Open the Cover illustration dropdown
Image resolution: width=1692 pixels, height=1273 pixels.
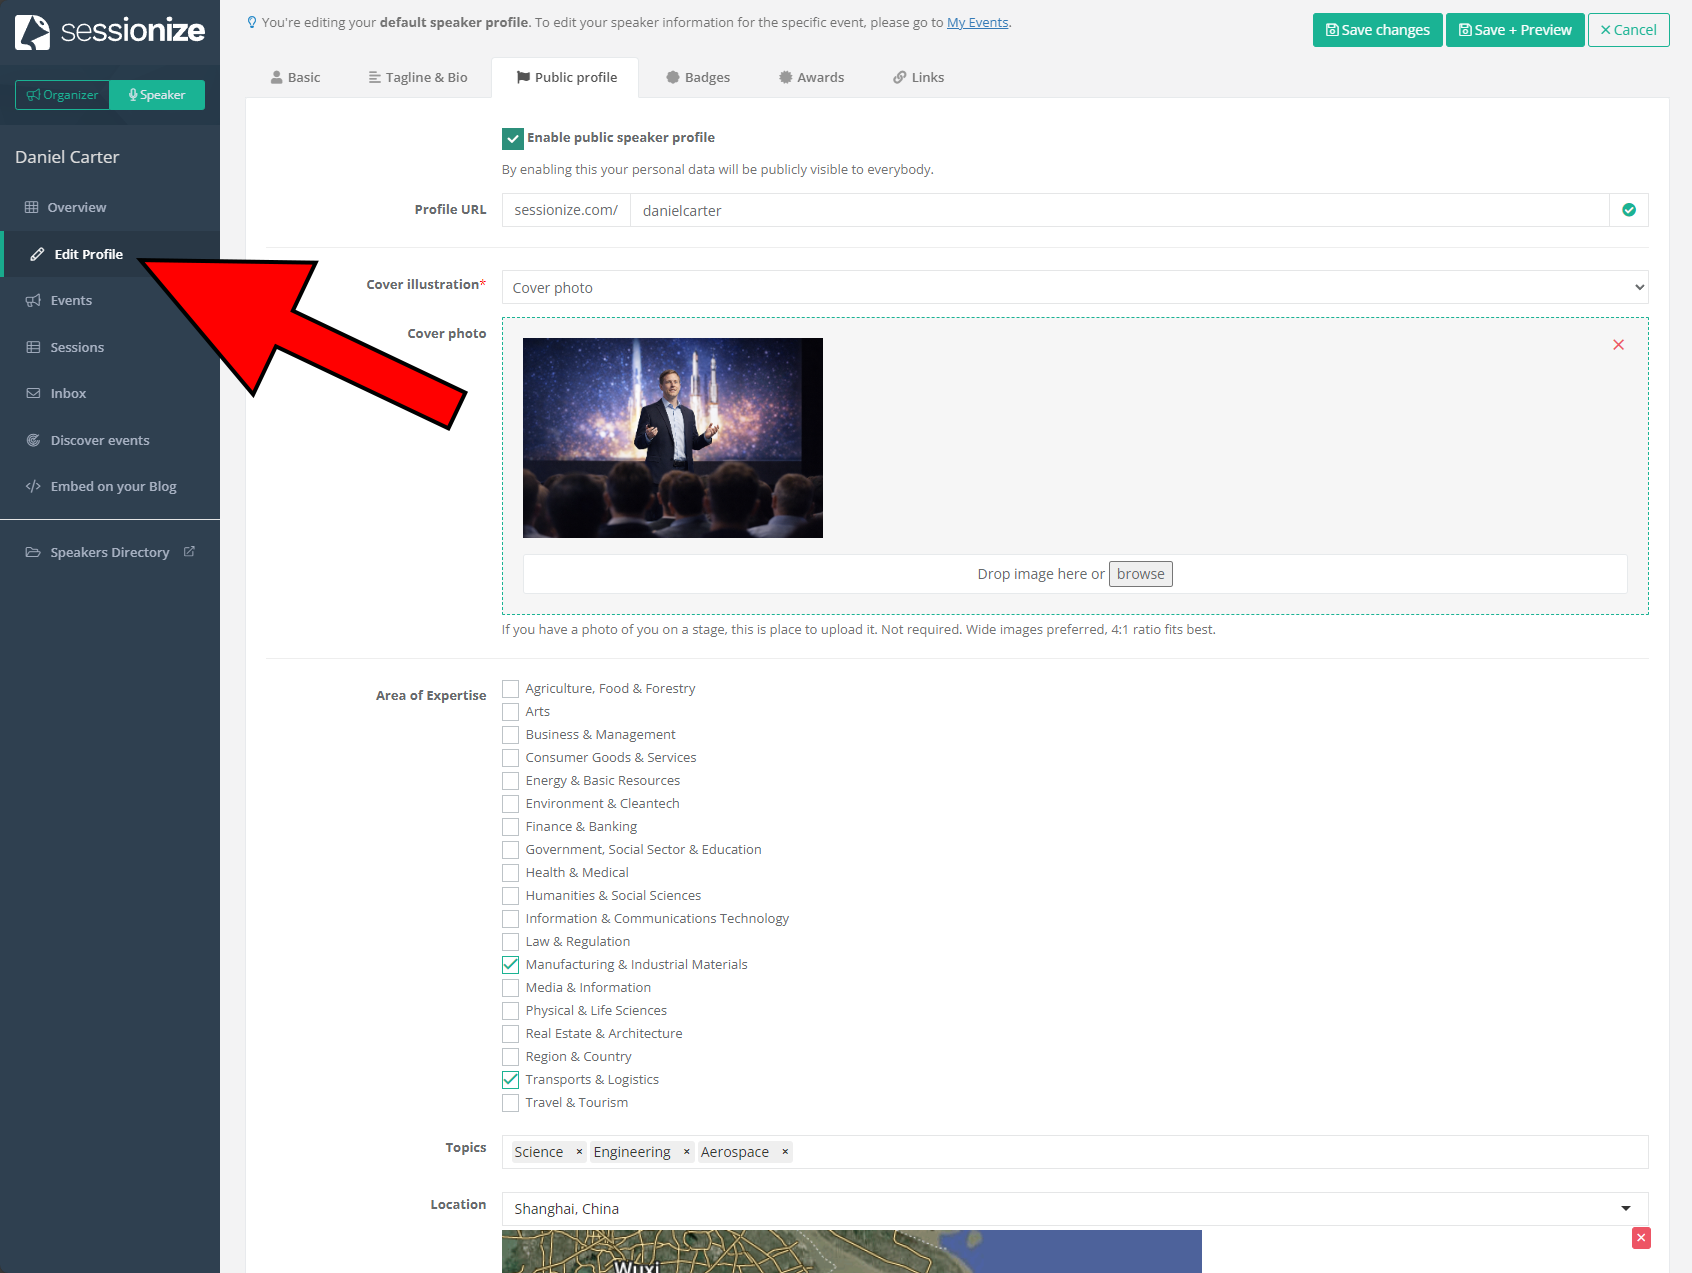click(1074, 288)
